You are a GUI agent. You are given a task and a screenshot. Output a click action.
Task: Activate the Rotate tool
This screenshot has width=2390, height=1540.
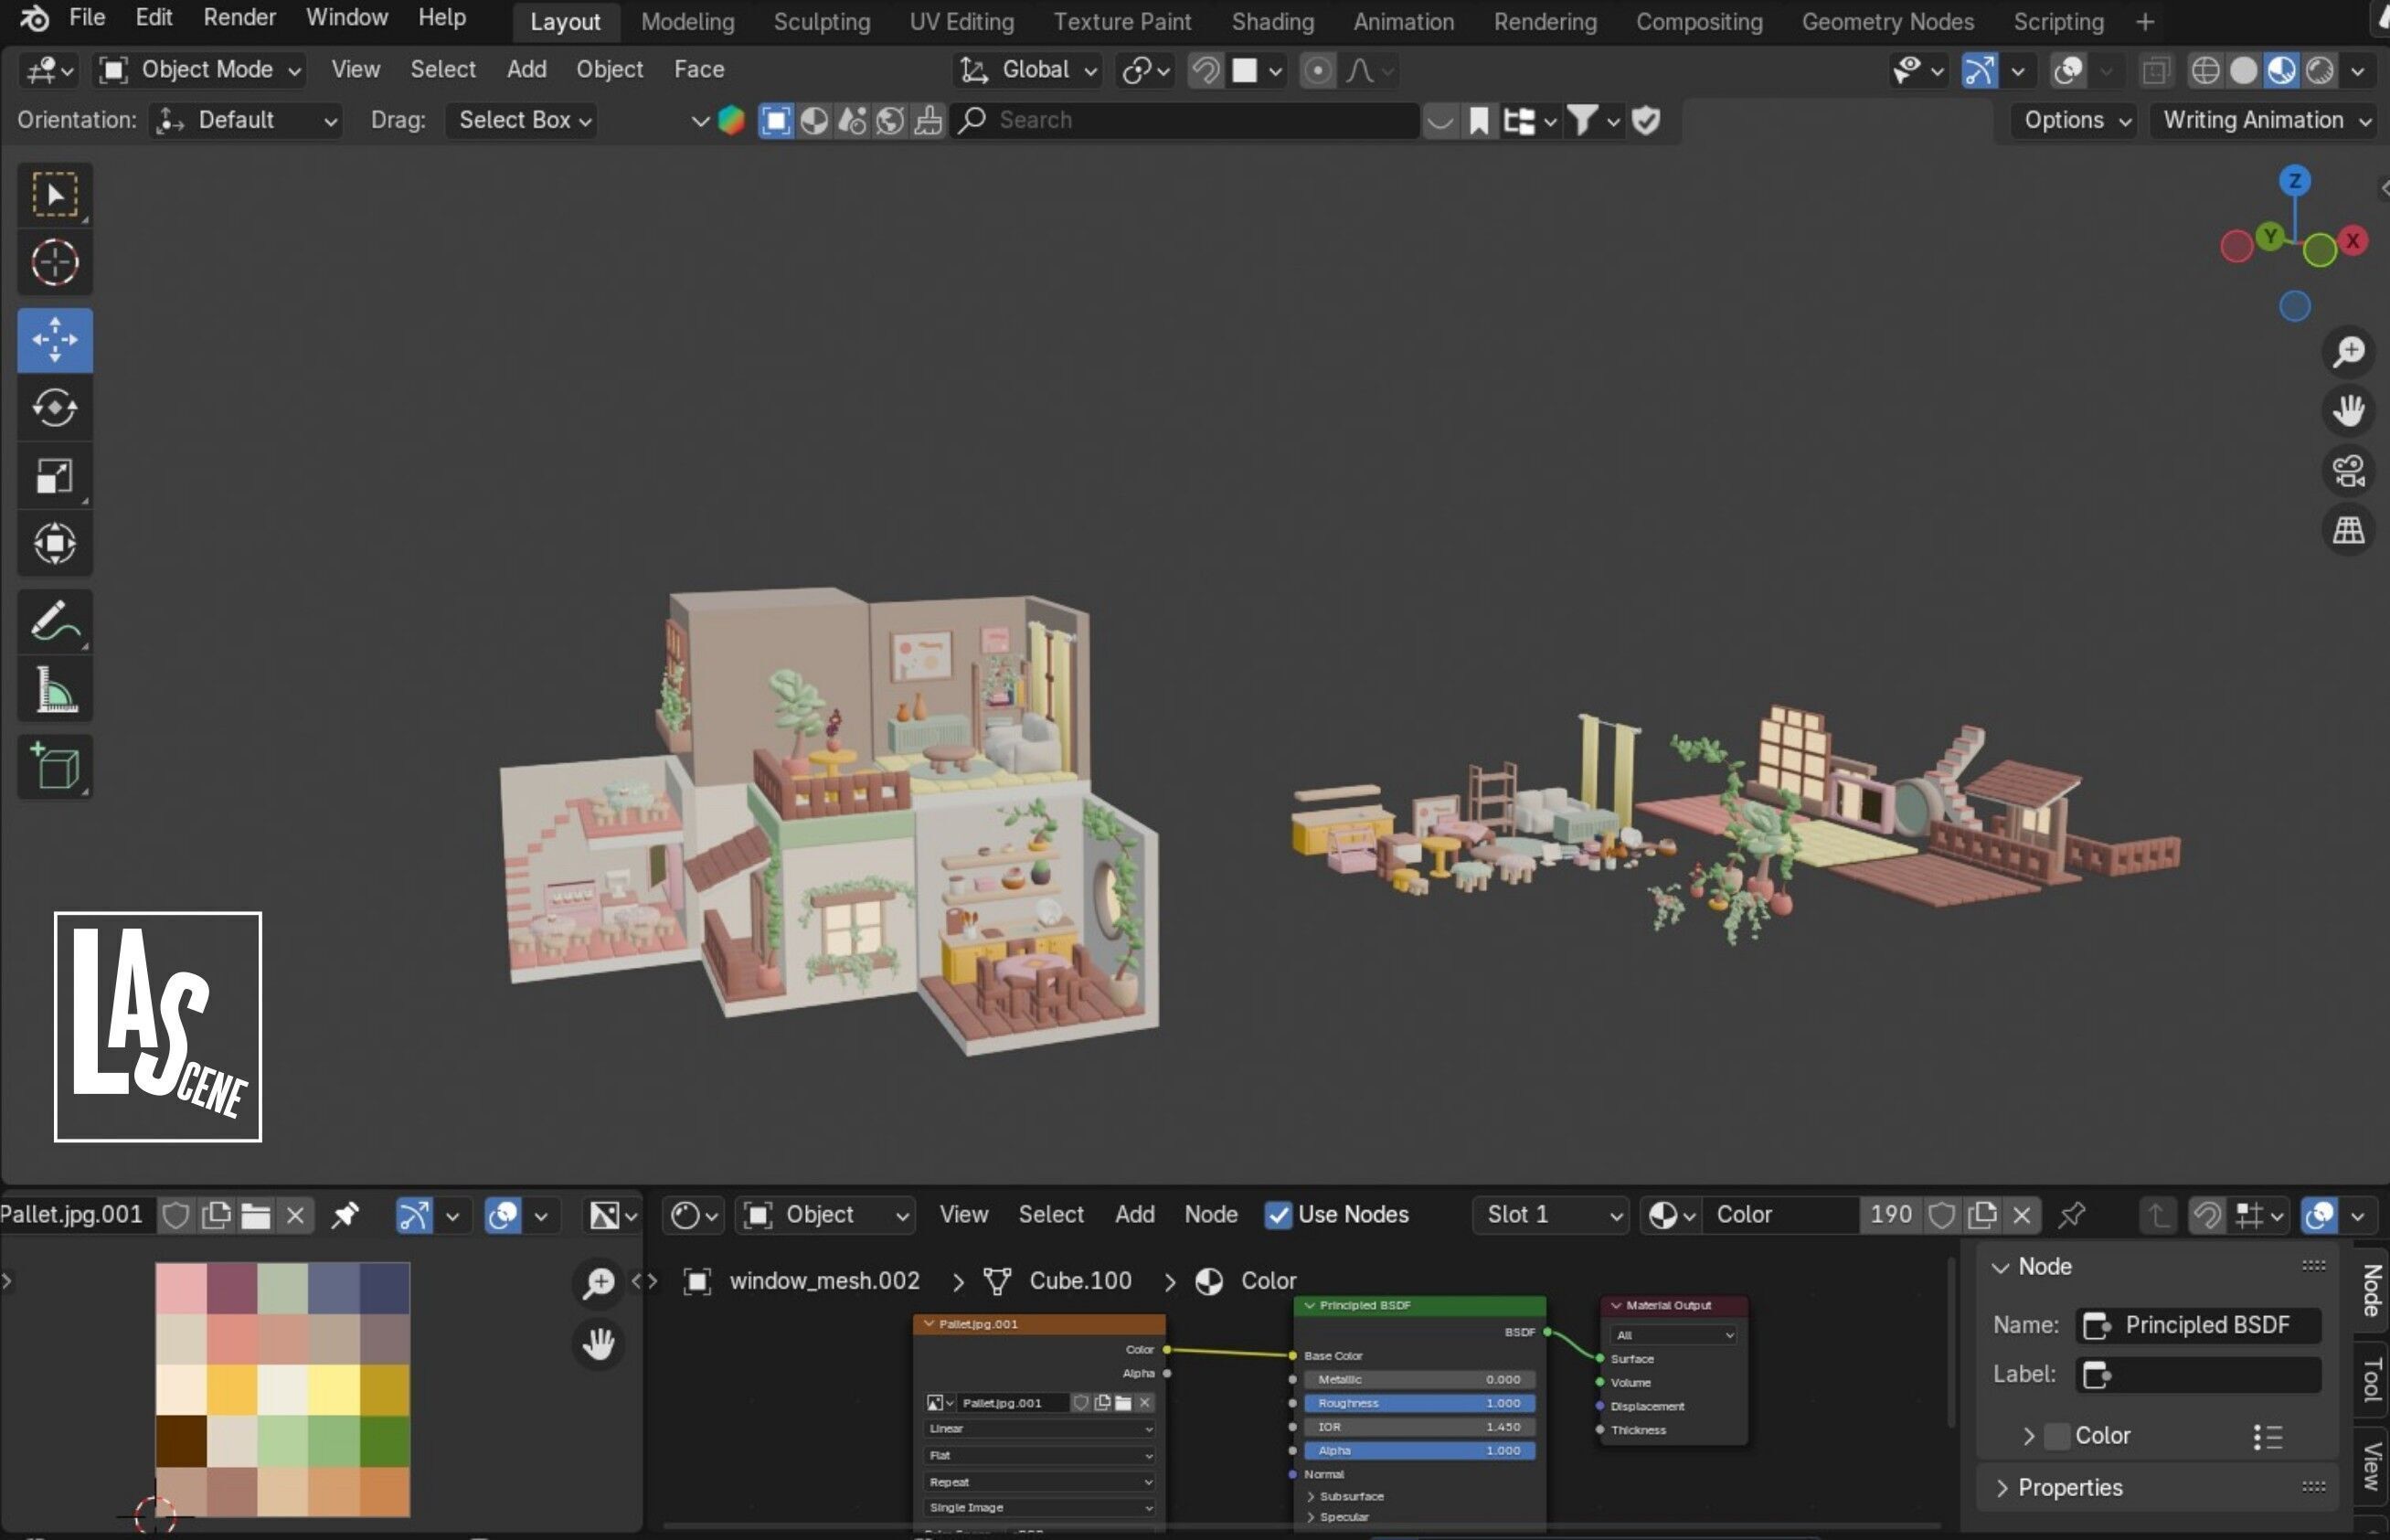(x=55, y=408)
